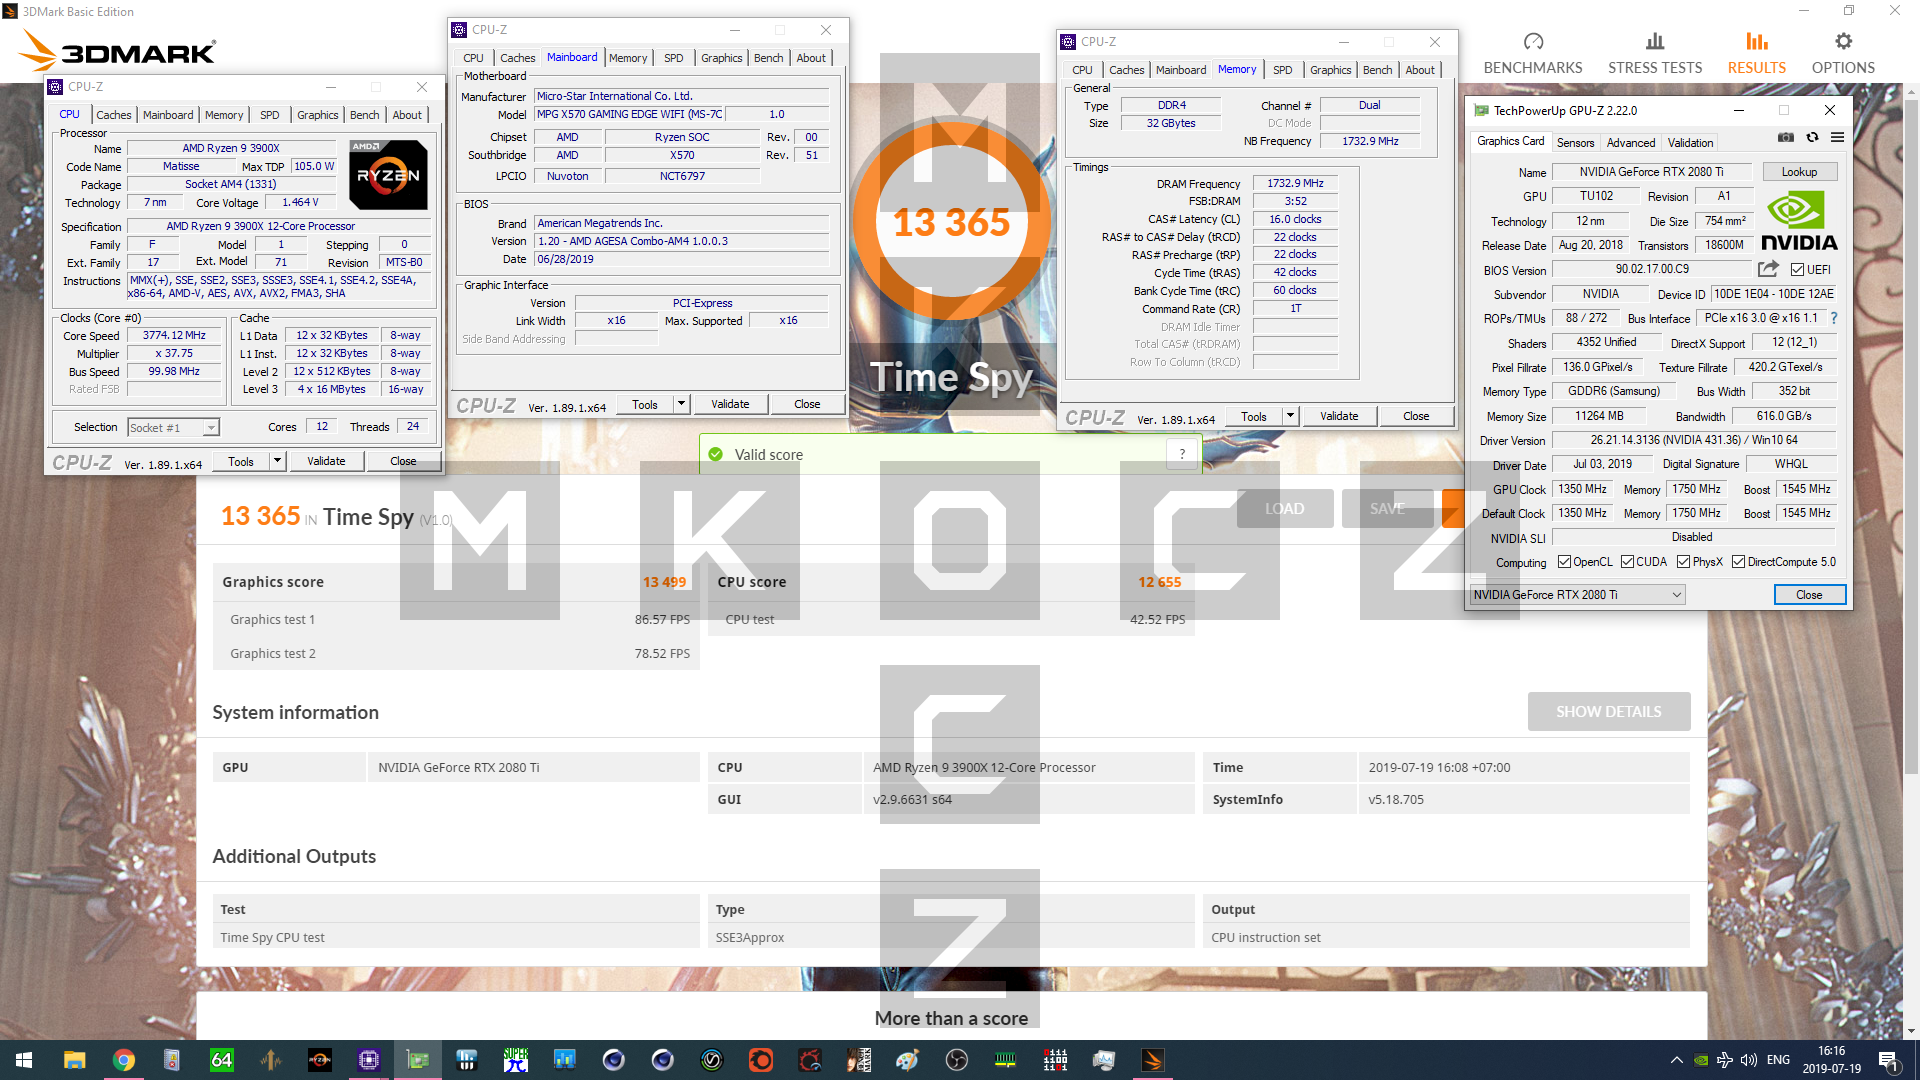
Task: Click the BIOS Version share/export icon in GPU-Z
Action: point(1768,269)
